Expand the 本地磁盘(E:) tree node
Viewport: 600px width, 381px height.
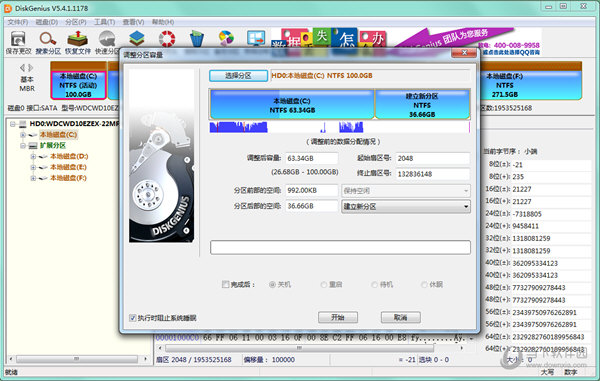(33, 168)
